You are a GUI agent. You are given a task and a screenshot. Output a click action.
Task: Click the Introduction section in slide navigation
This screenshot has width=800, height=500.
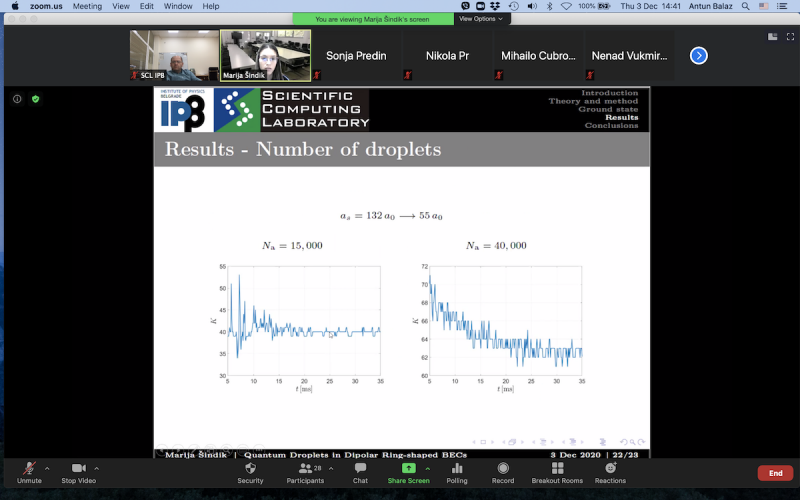click(610, 93)
